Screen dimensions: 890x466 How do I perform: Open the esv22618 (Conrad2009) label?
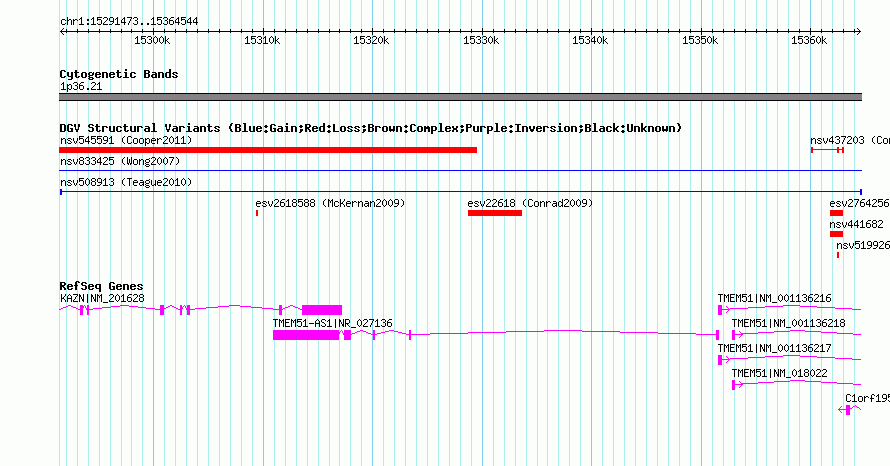click(530, 203)
